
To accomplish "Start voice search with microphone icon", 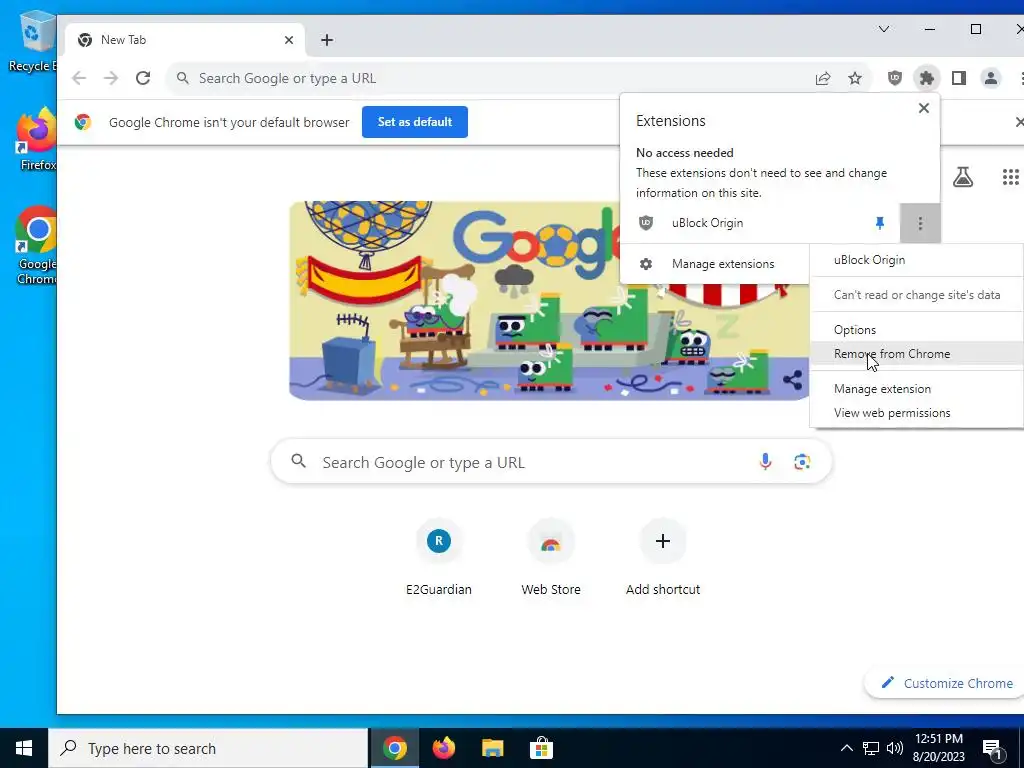I will (x=765, y=462).
